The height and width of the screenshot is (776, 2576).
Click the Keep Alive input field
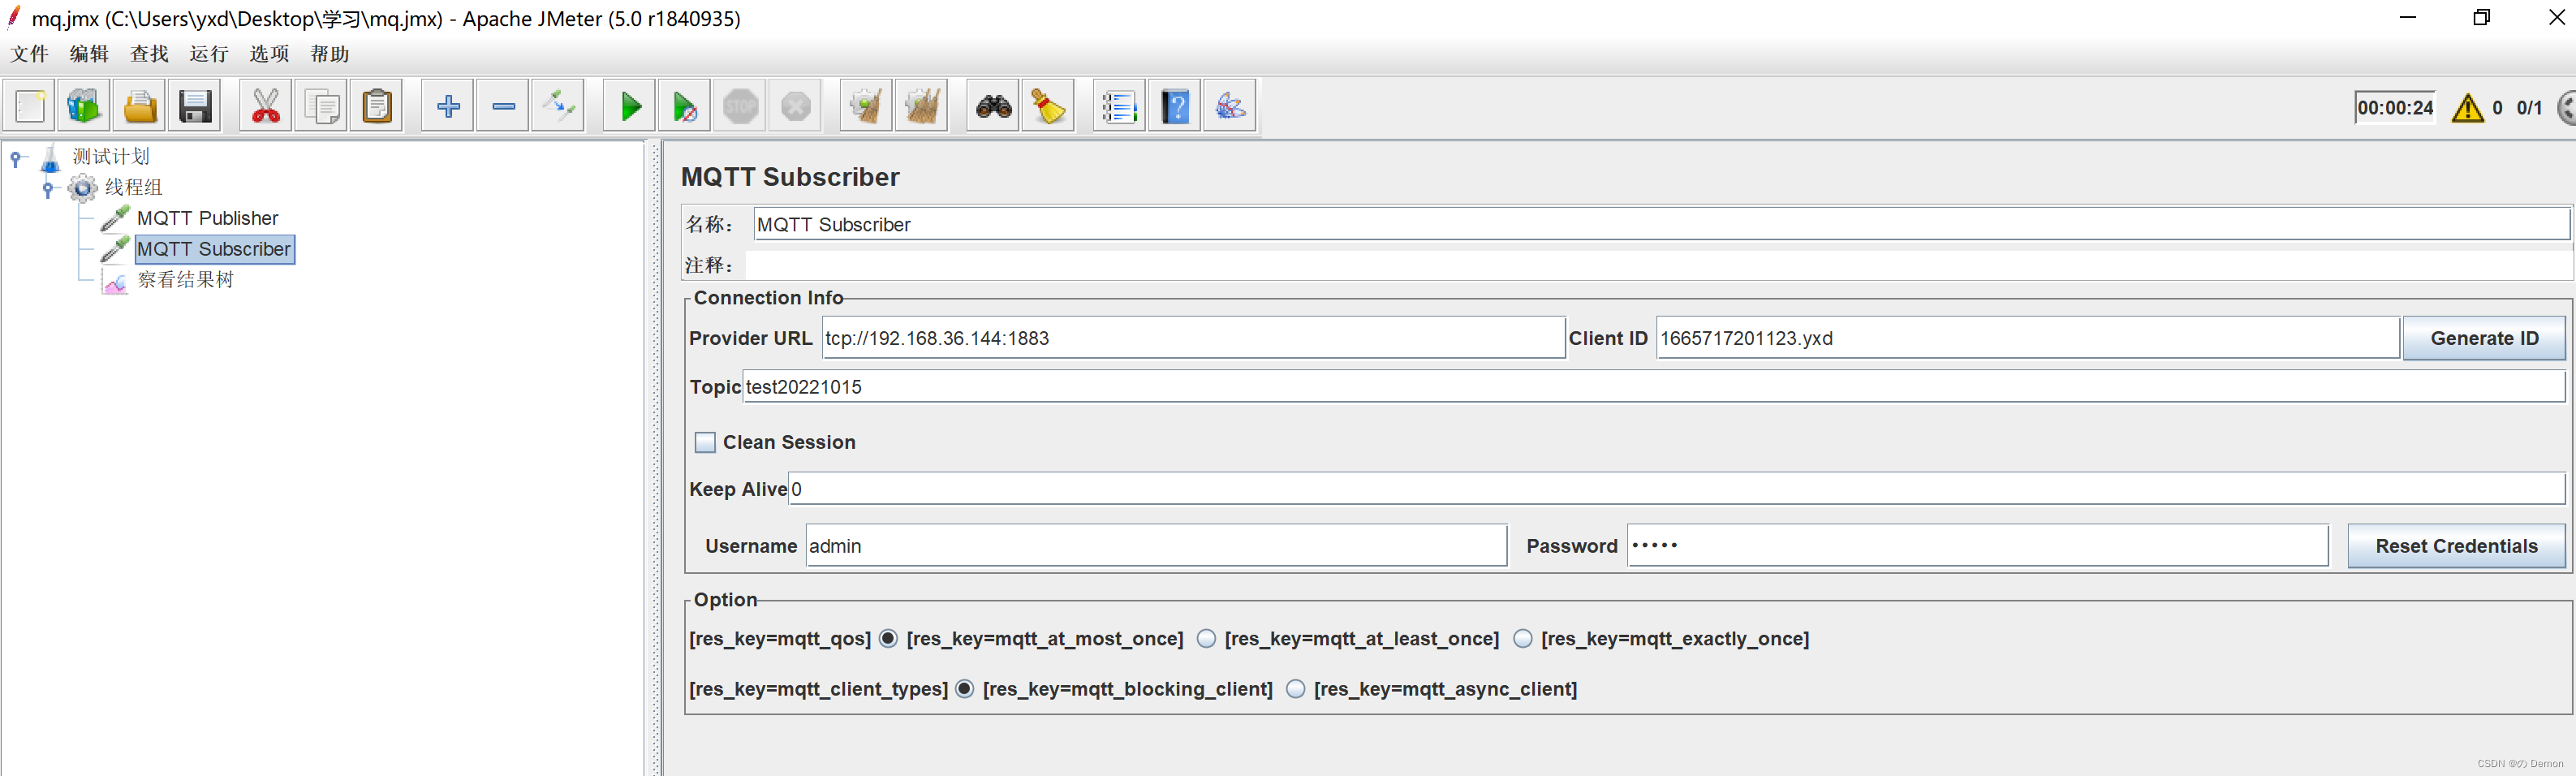point(1676,489)
